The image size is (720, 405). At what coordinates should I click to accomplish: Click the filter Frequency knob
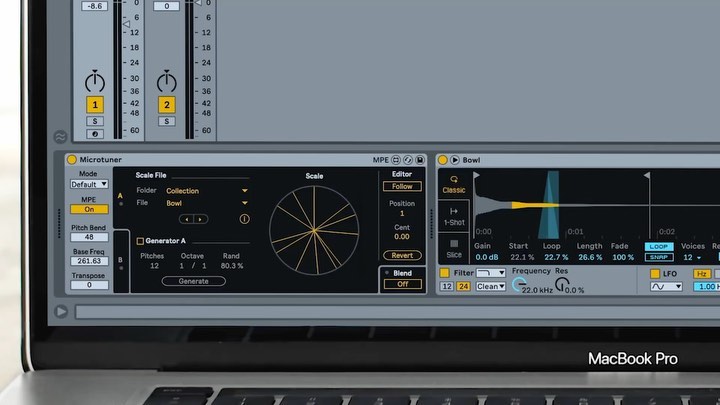pyautogui.click(x=519, y=286)
